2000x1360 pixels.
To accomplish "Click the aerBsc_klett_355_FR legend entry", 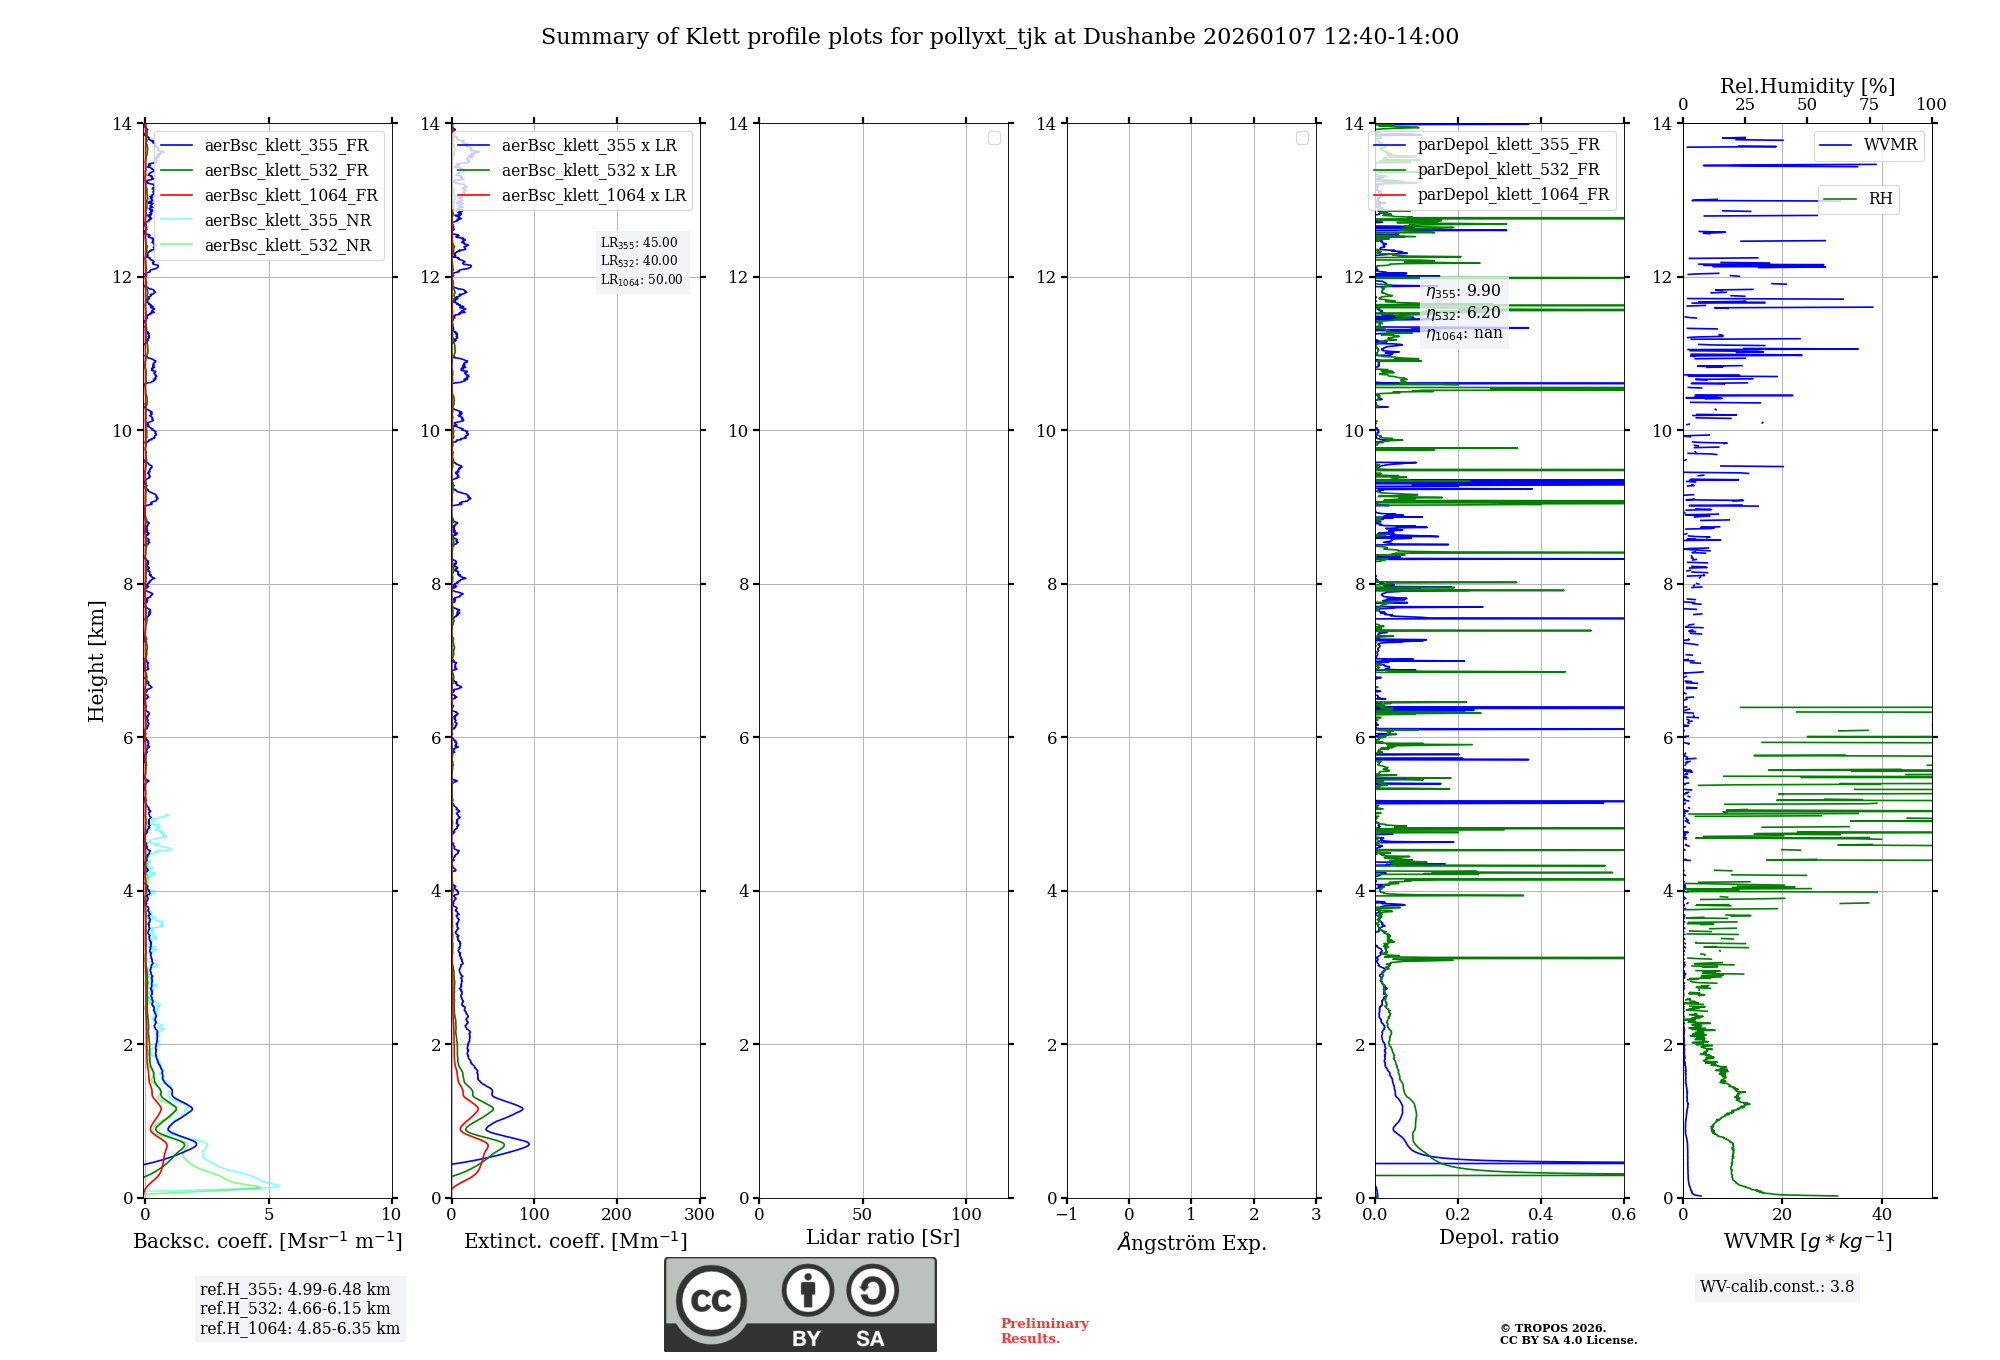I will point(286,146).
